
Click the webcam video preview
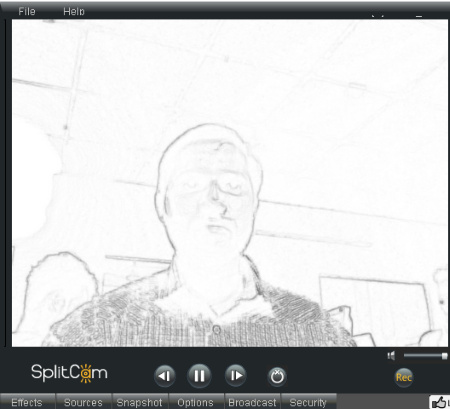click(x=230, y=183)
